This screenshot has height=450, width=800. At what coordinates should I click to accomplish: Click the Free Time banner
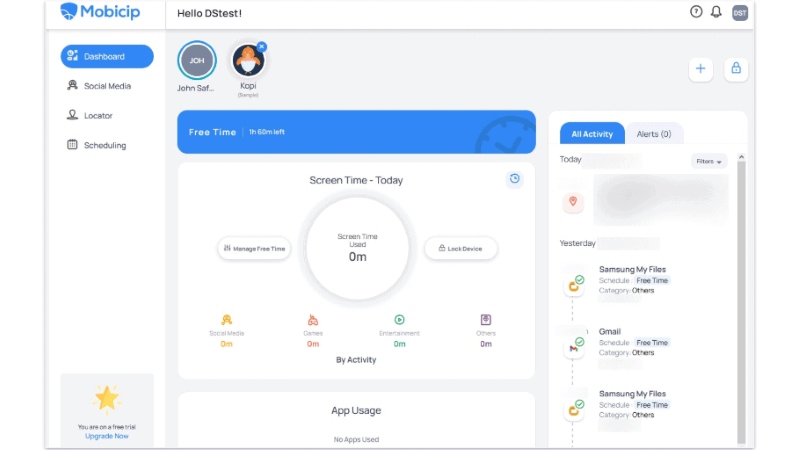pos(356,132)
